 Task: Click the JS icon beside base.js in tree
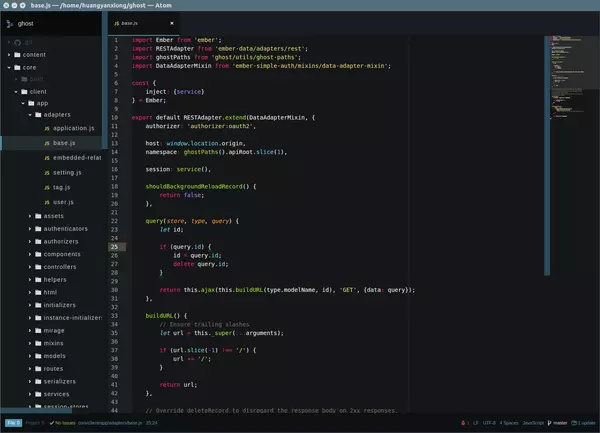tap(47, 143)
